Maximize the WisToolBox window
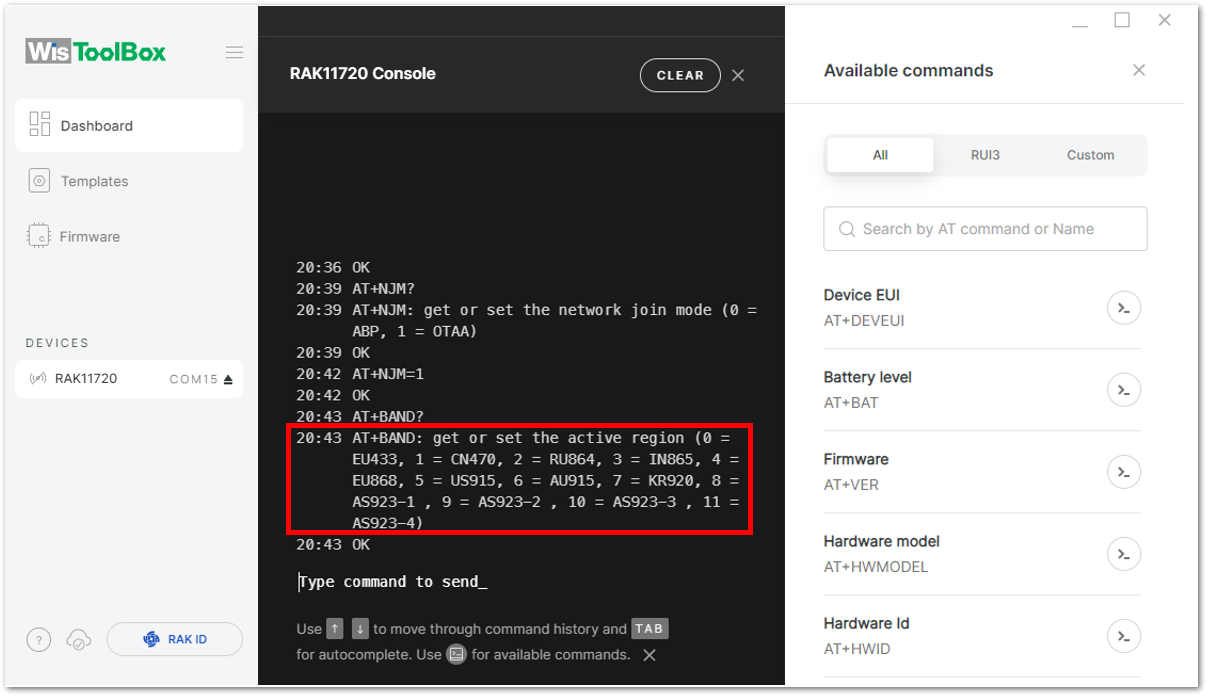 click(x=1122, y=20)
